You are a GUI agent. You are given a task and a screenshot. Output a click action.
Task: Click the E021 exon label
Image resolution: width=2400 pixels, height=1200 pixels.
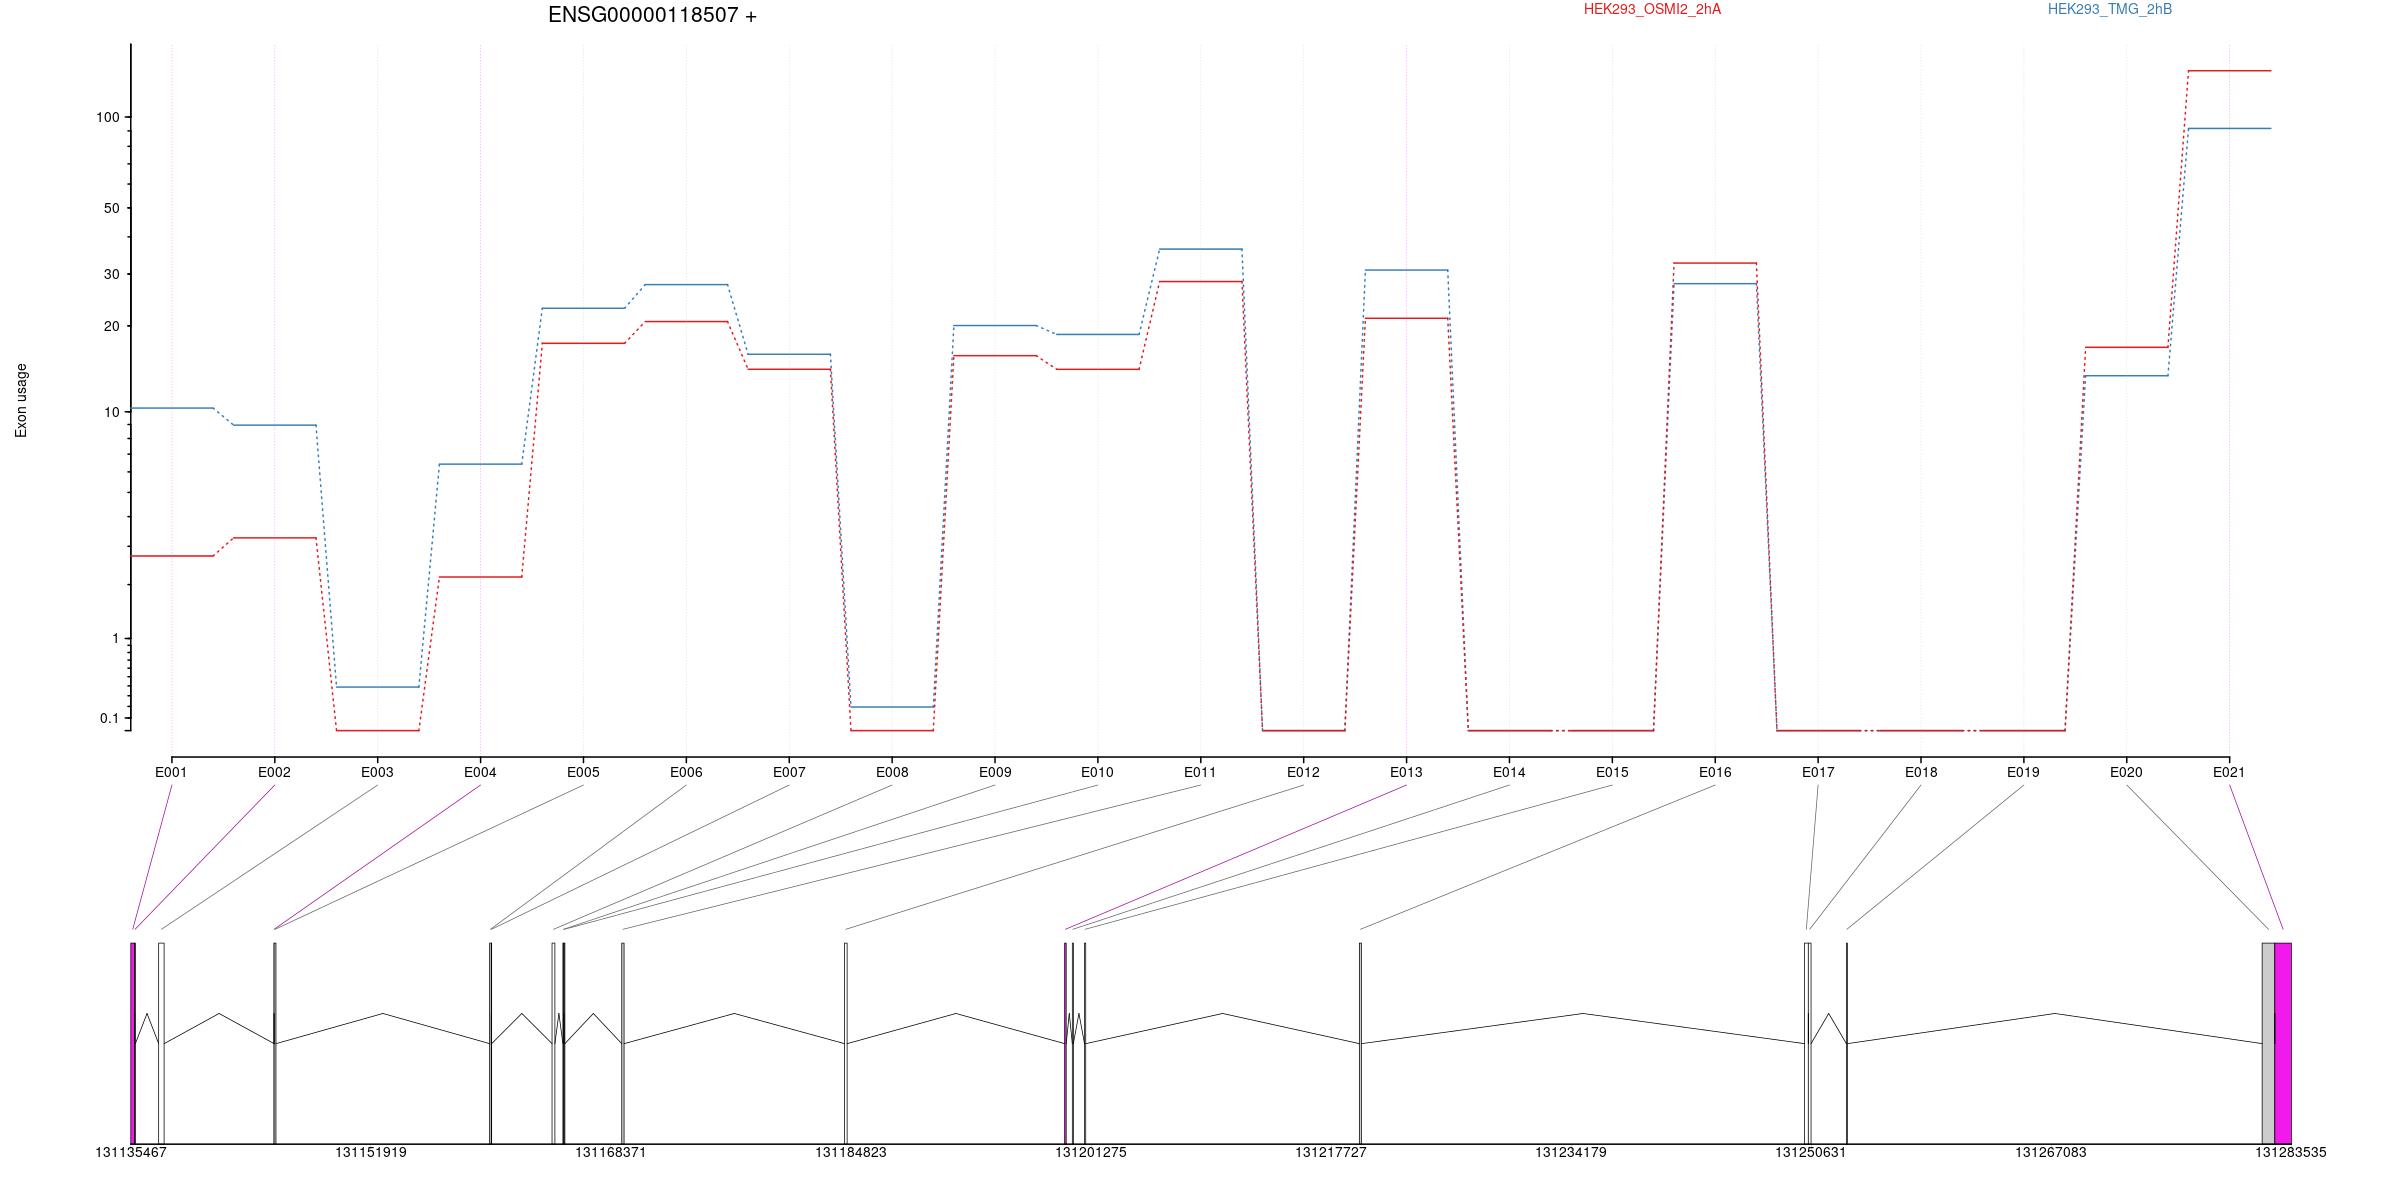[x=2229, y=772]
